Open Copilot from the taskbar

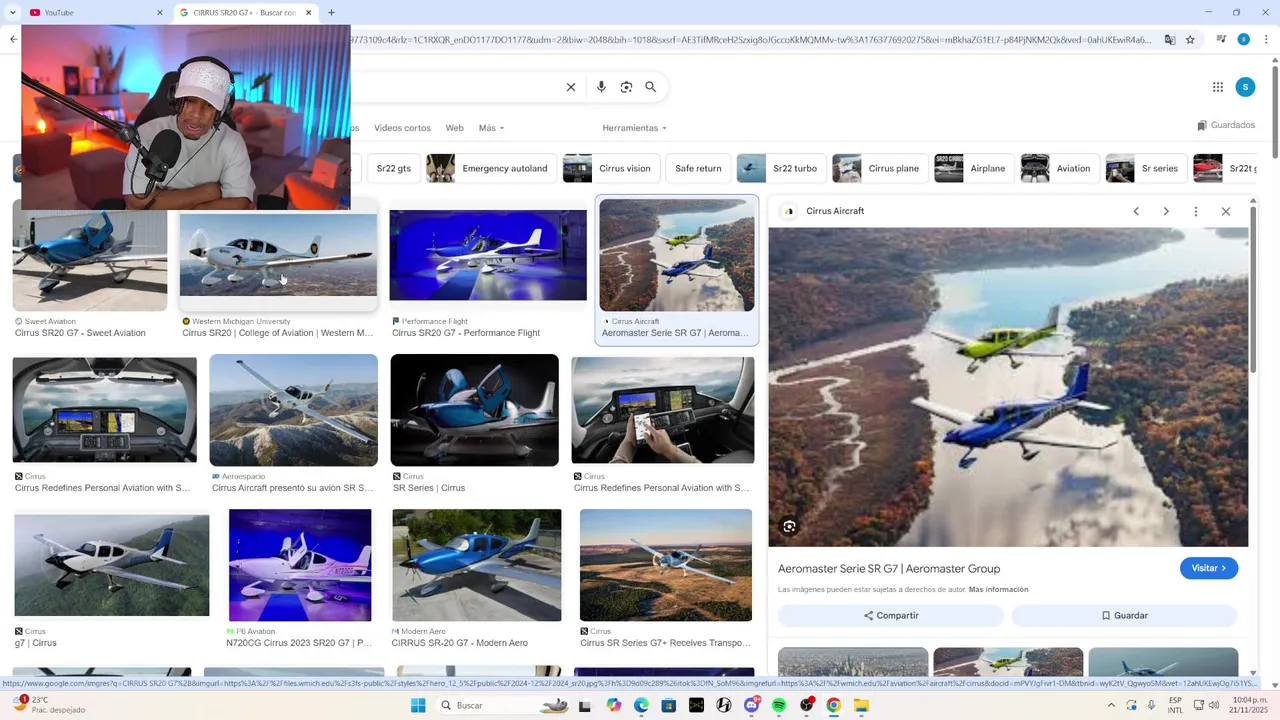tap(614, 705)
